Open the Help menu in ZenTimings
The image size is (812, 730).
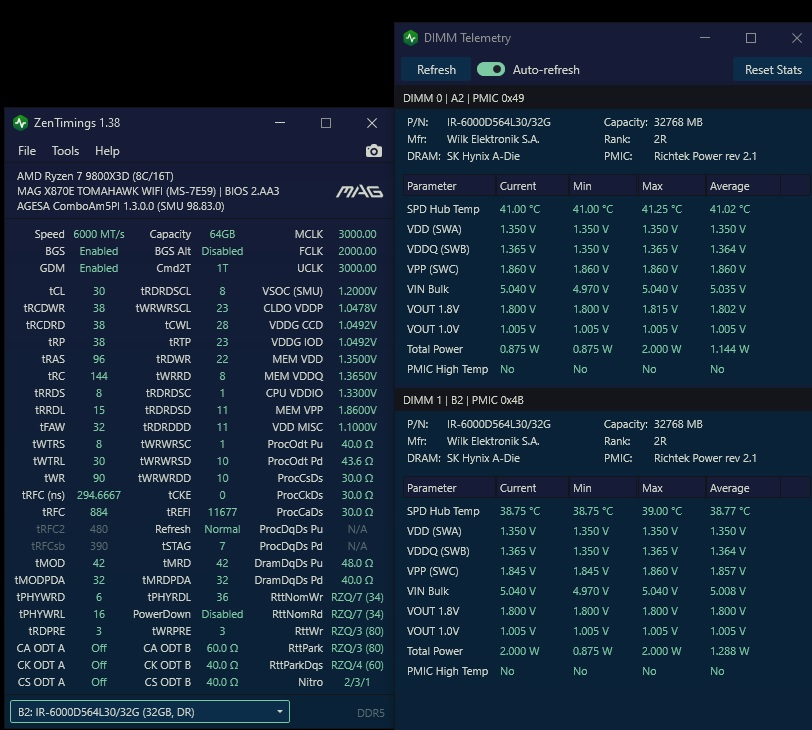tap(107, 151)
